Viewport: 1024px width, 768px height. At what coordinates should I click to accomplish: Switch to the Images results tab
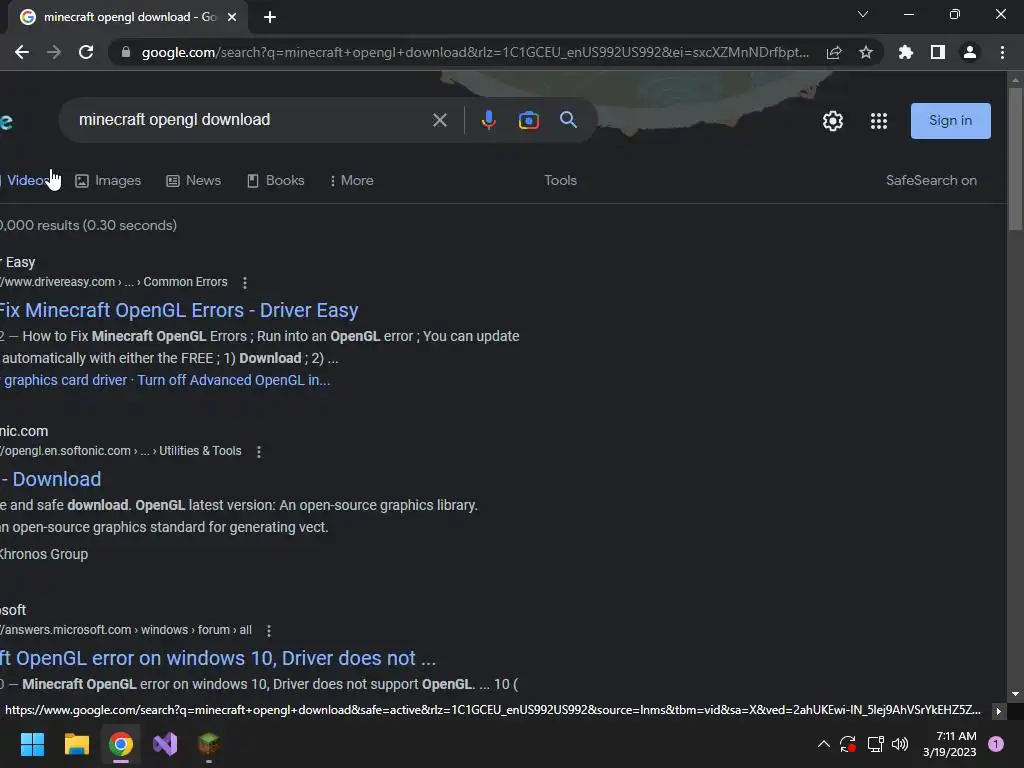[108, 180]
